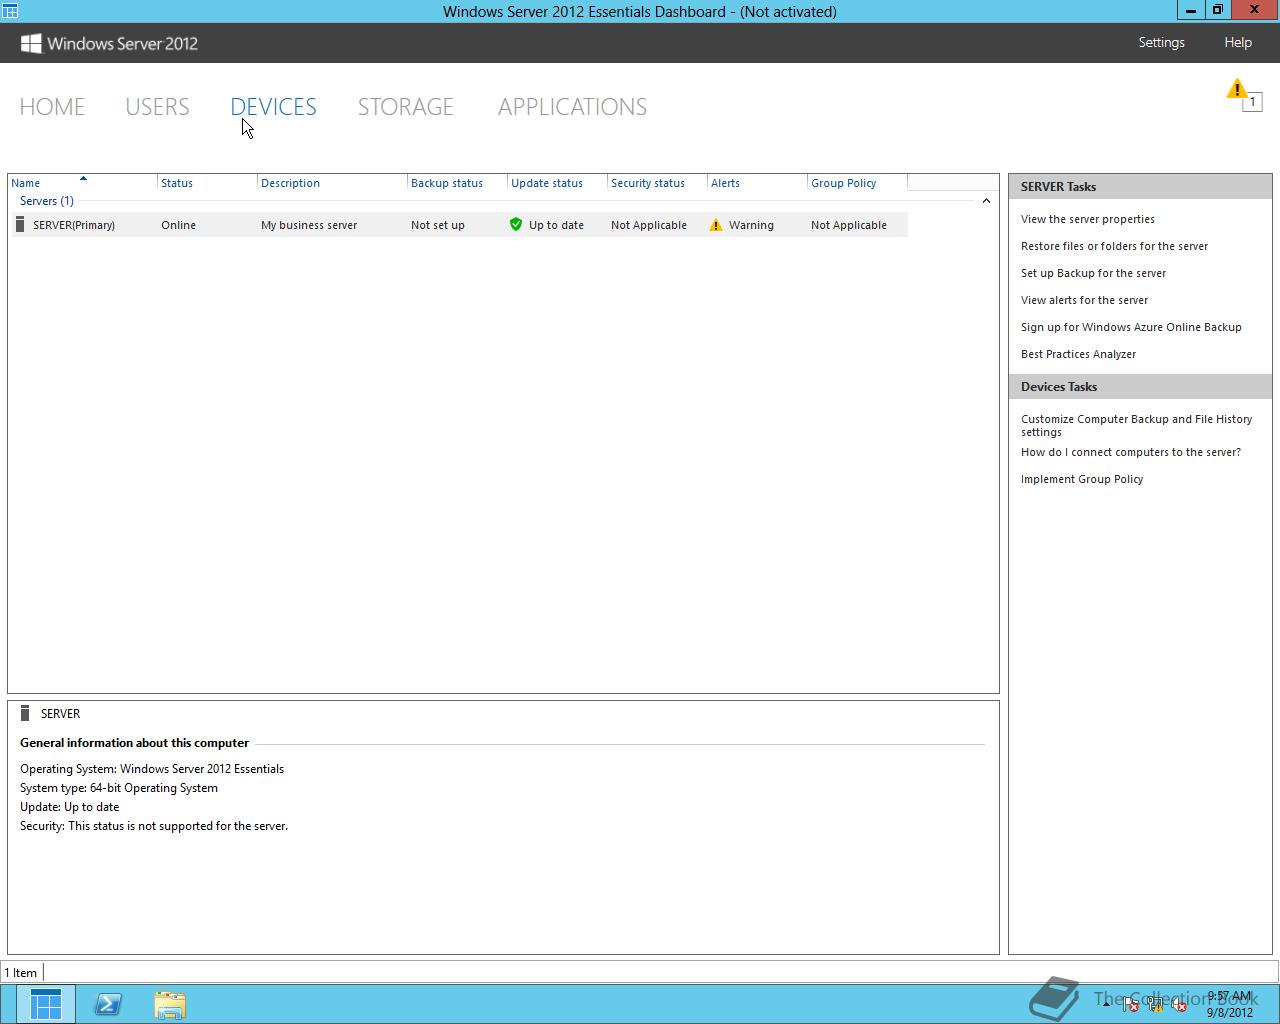
Task: Sort by the Alerts column header
Action: coord(758,183)
